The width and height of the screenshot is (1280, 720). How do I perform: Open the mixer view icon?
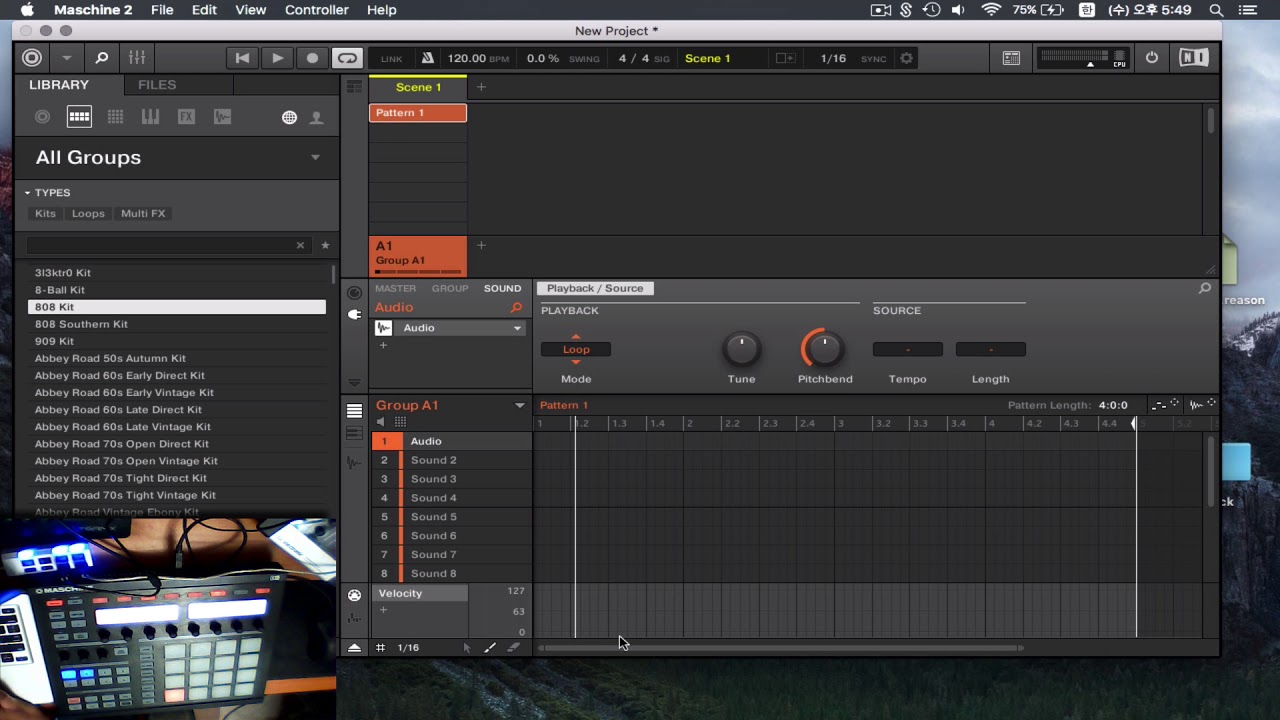click(x=137, y=58)
